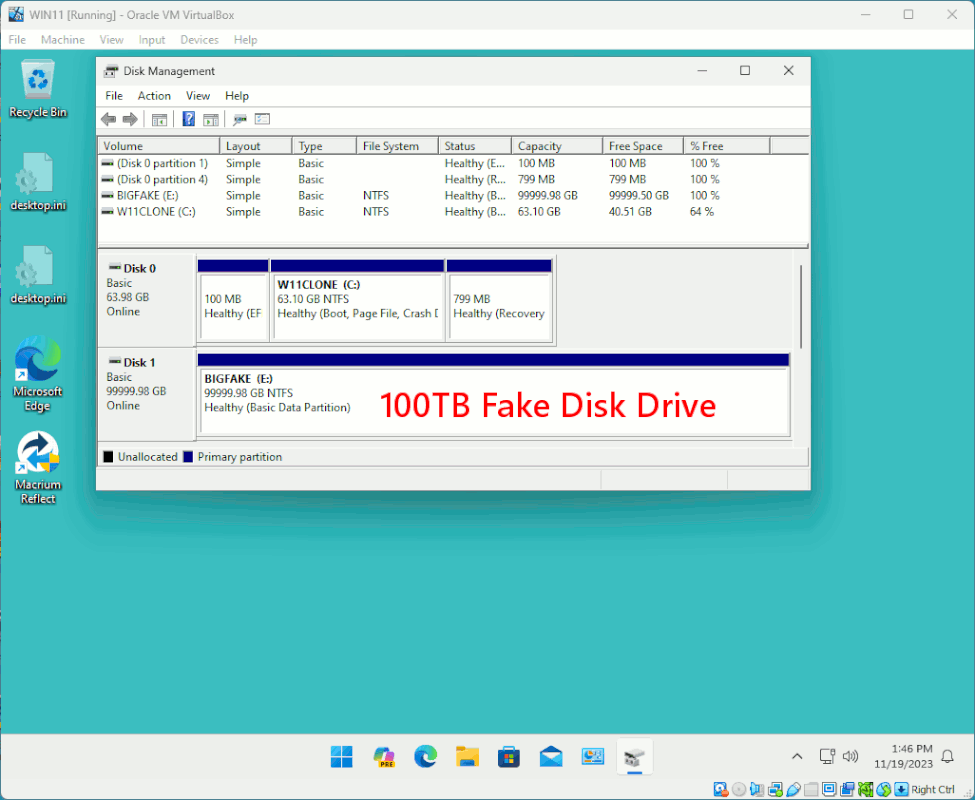Sort by Capacity column header

tap(557, 146)
